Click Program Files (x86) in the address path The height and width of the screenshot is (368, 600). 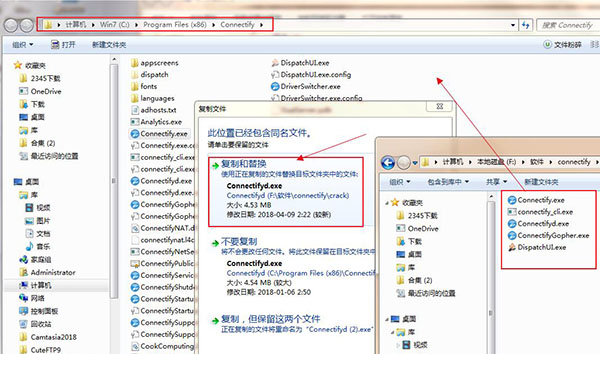175,25
